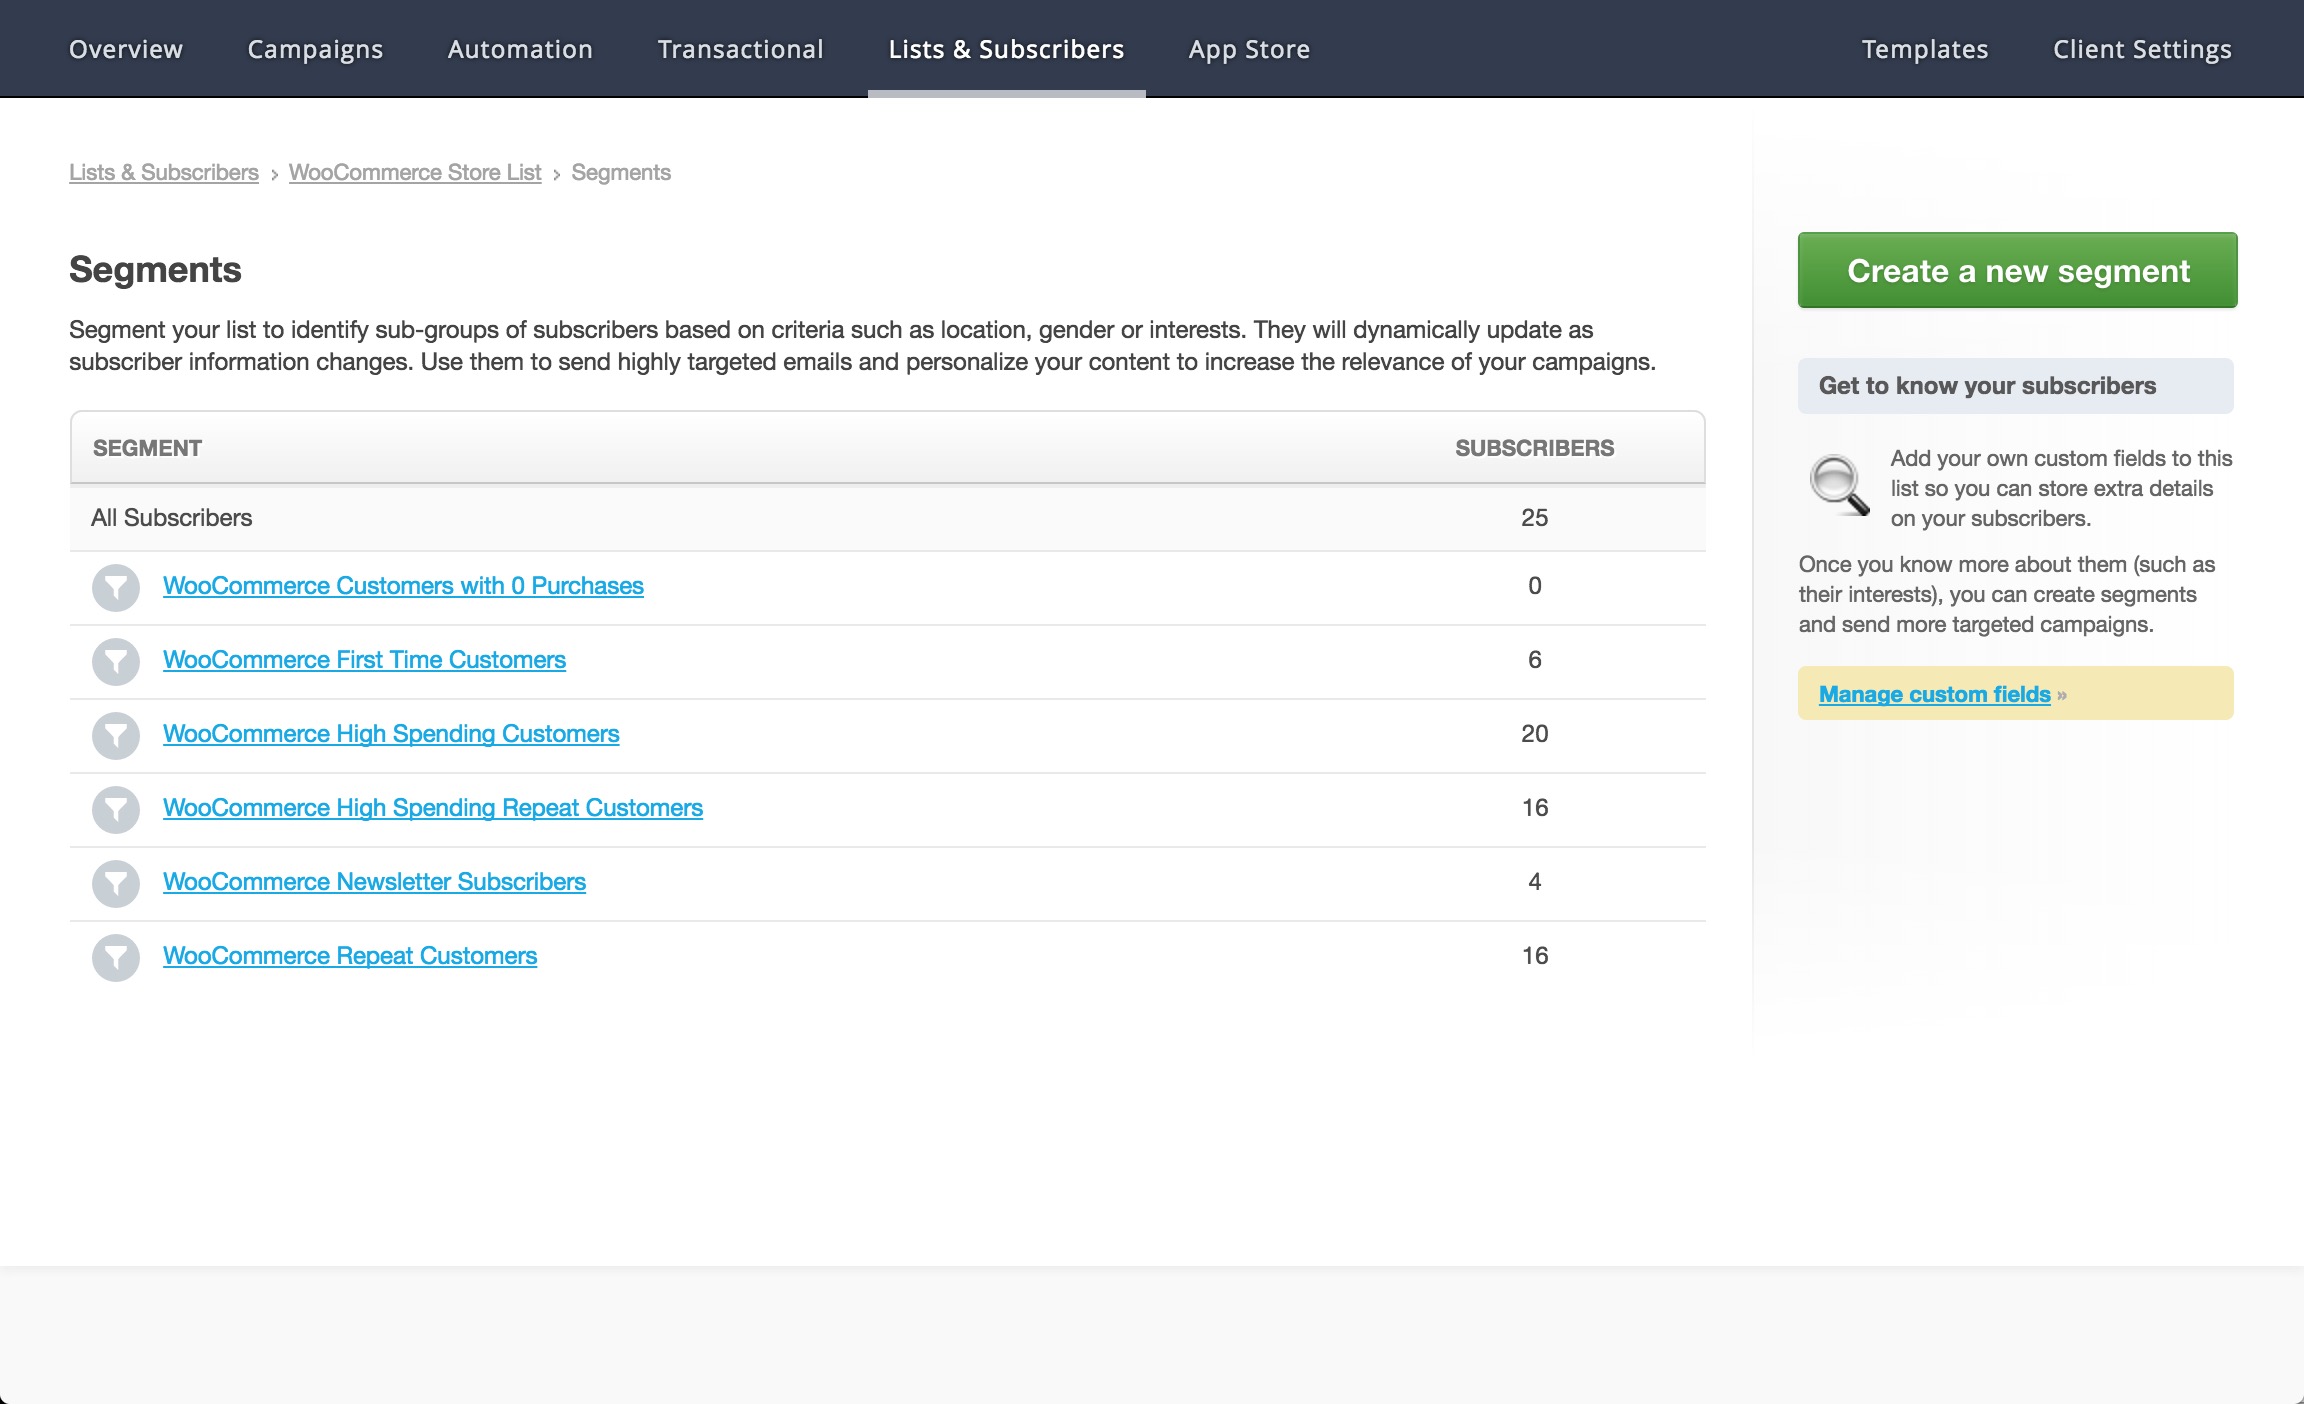Click the All Subscribers row
This screenshot has height=1404, width=2304.
pos(172,518)
